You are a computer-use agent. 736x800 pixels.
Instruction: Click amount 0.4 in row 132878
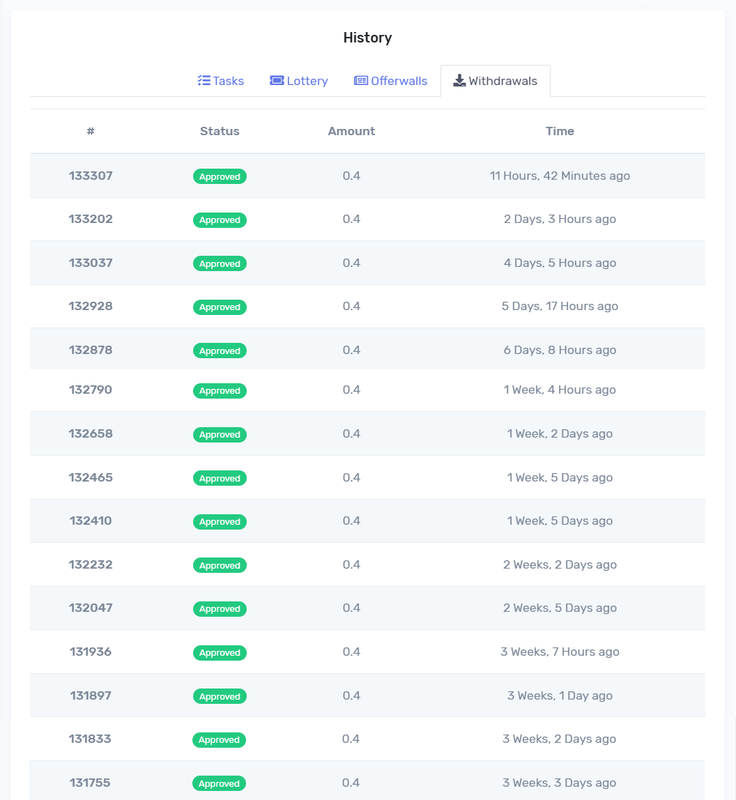coord(351,351)
